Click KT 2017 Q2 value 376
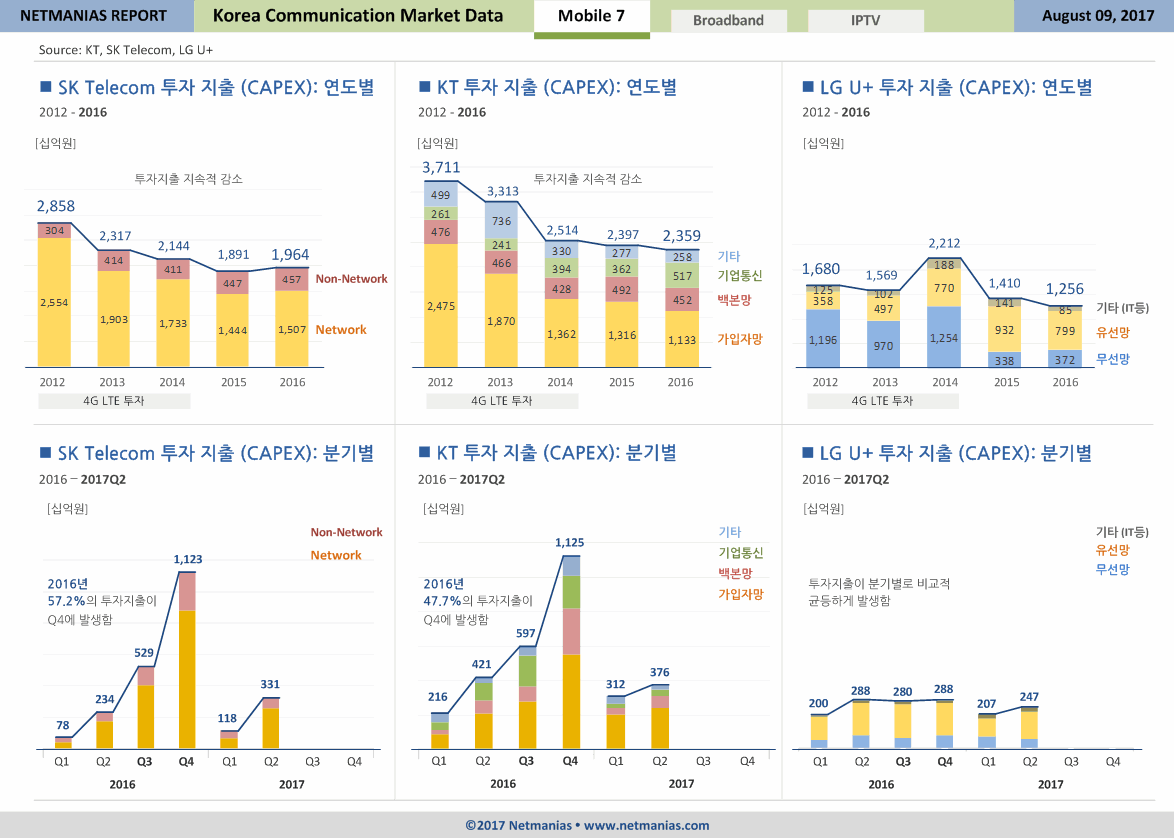Screen dimensions: 1174x838 (x=660, y=672)
